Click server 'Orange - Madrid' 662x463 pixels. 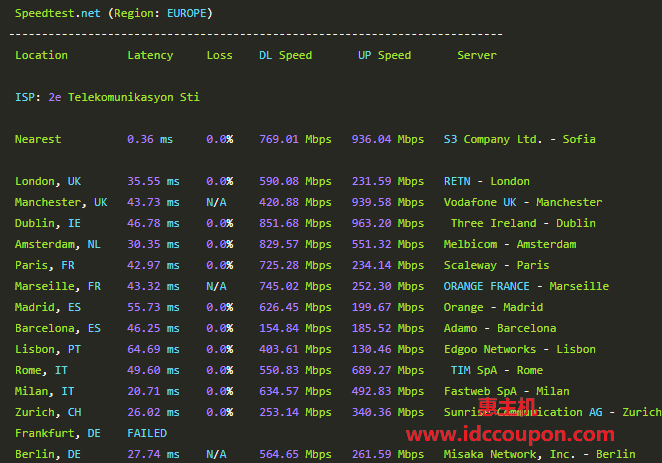pos(493,307)
